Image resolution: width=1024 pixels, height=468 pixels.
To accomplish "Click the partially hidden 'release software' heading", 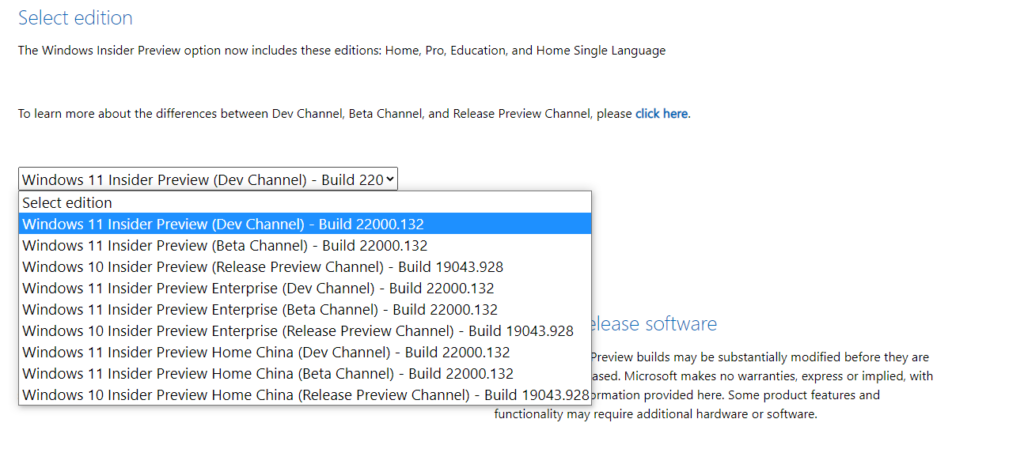I will coord(654,323).
